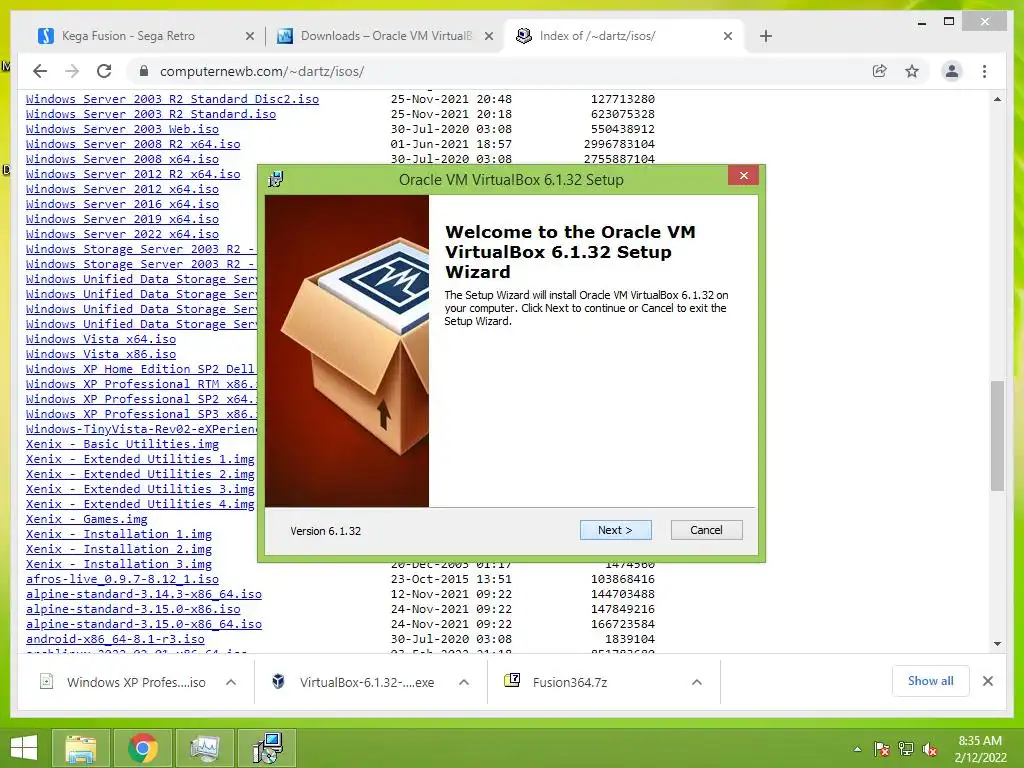Viewport: 1024px width, 768px height.
Task: Open the Chrome three-dot menu
Action: tap(984, 71)
